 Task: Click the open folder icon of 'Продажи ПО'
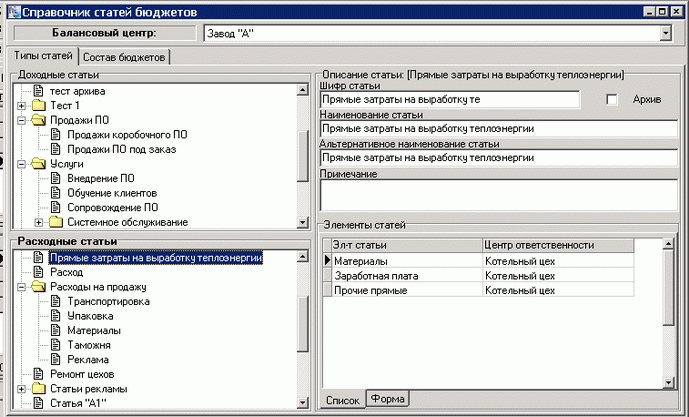(39, 120)
